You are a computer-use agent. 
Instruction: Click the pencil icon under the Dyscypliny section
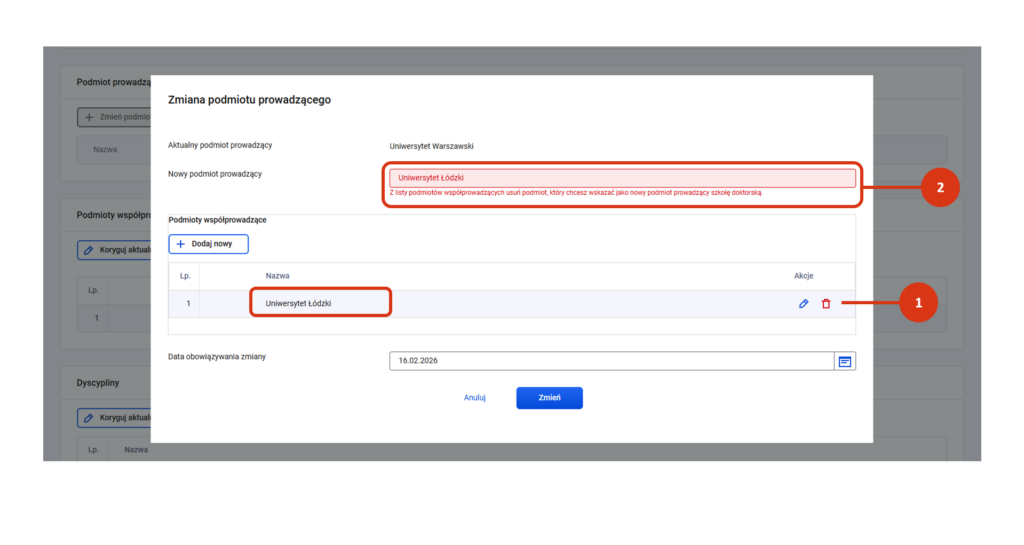[89, 417]
